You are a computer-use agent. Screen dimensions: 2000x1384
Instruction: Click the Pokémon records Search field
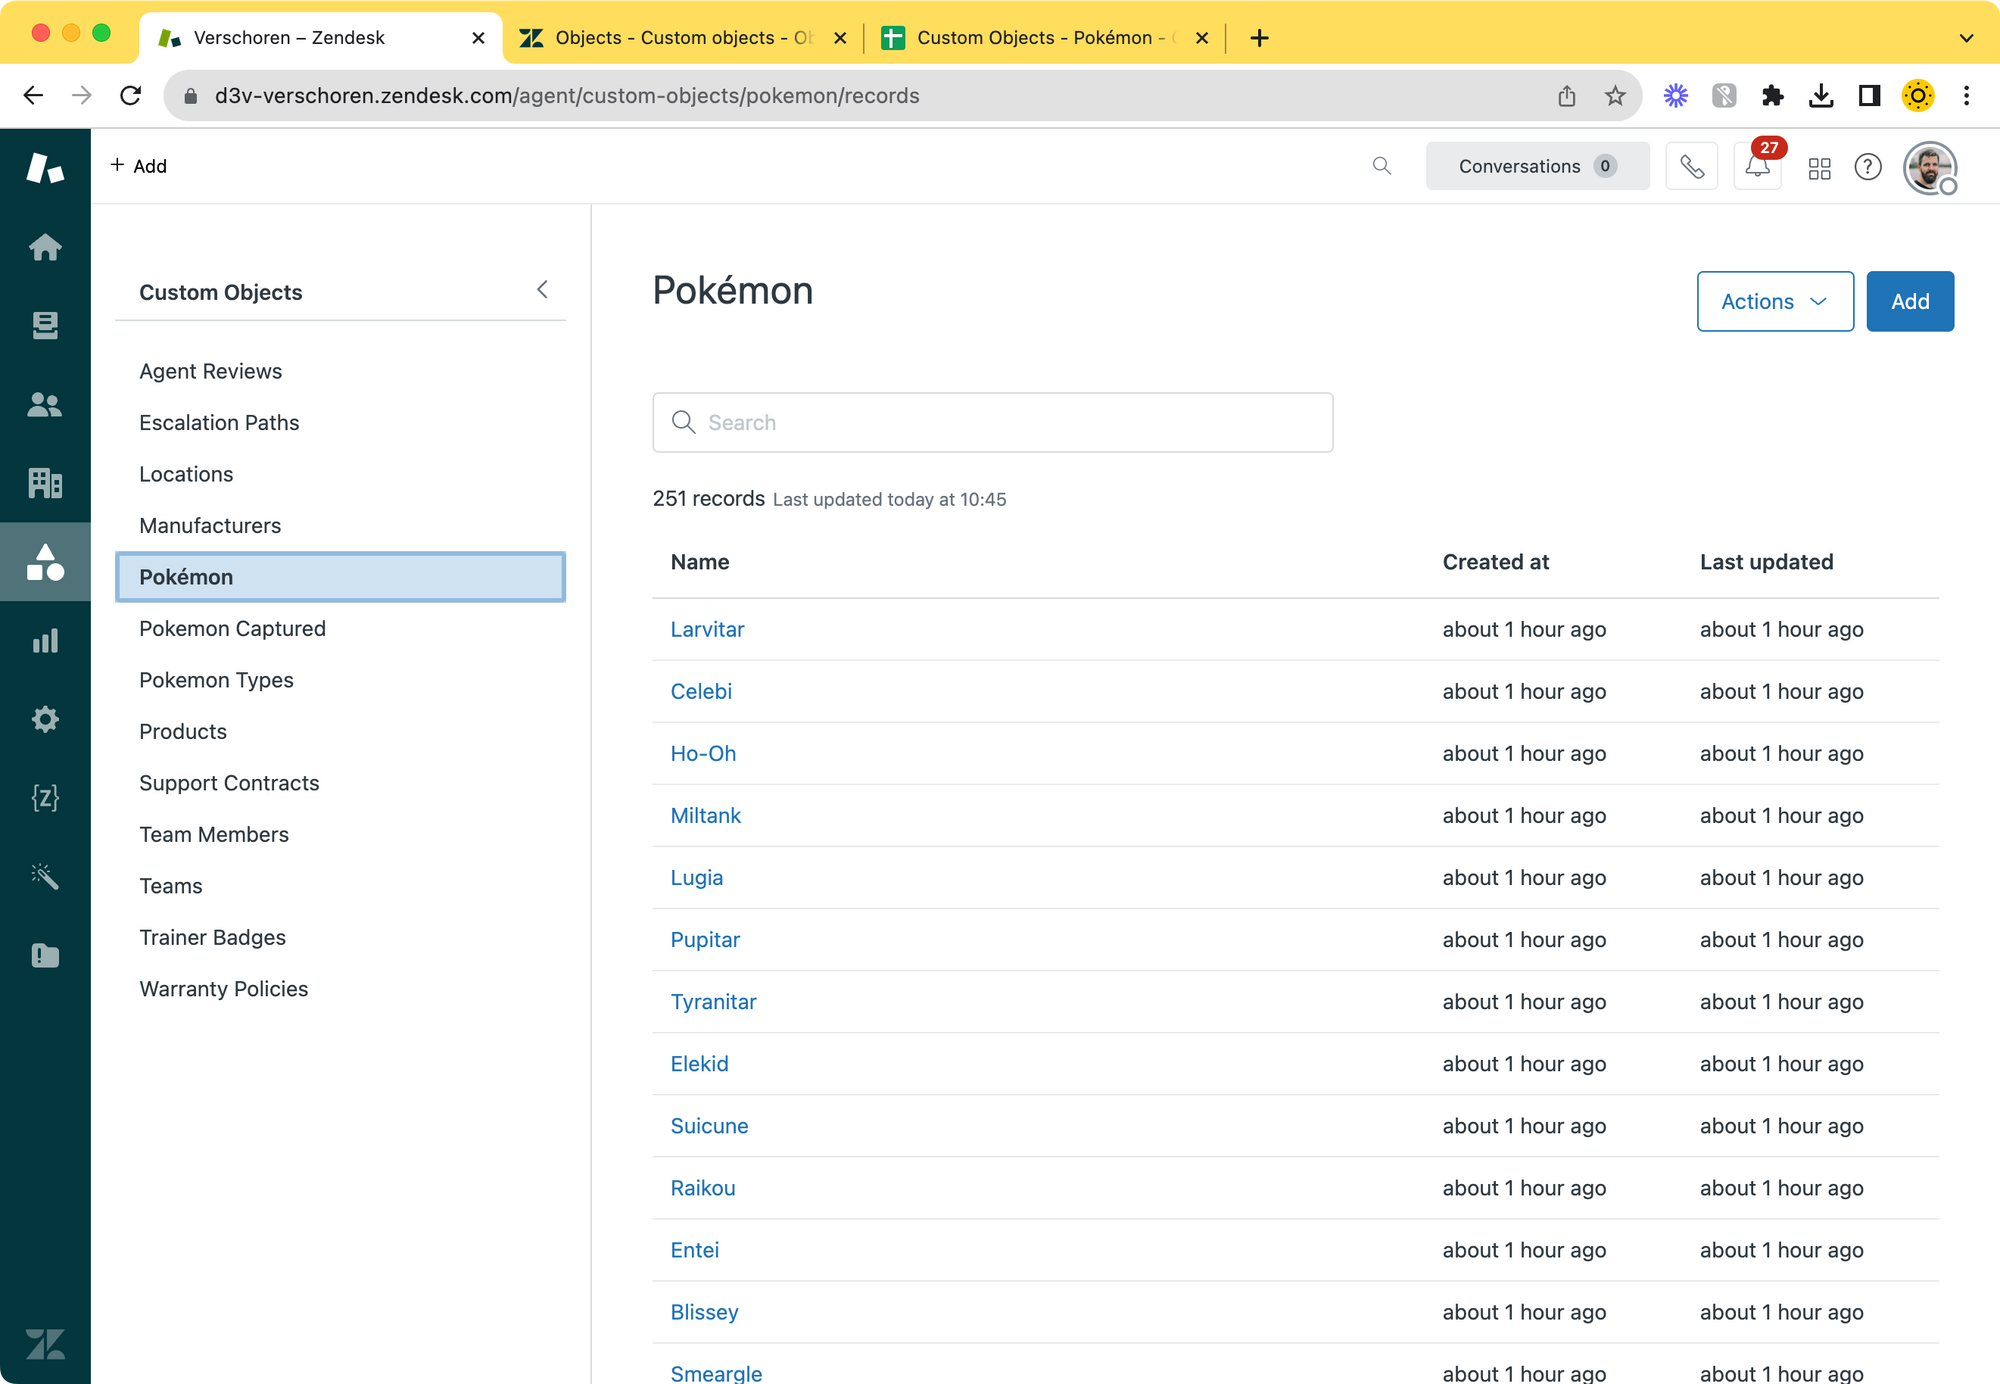[992, 422]
